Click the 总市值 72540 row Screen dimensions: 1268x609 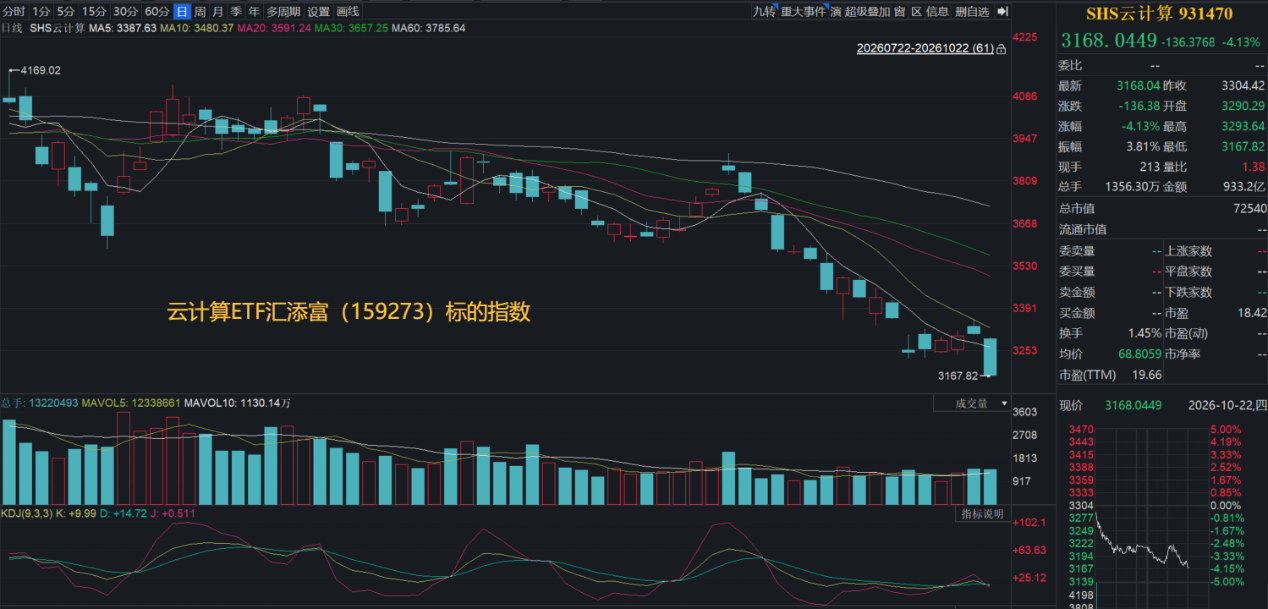click(1162, 208)
